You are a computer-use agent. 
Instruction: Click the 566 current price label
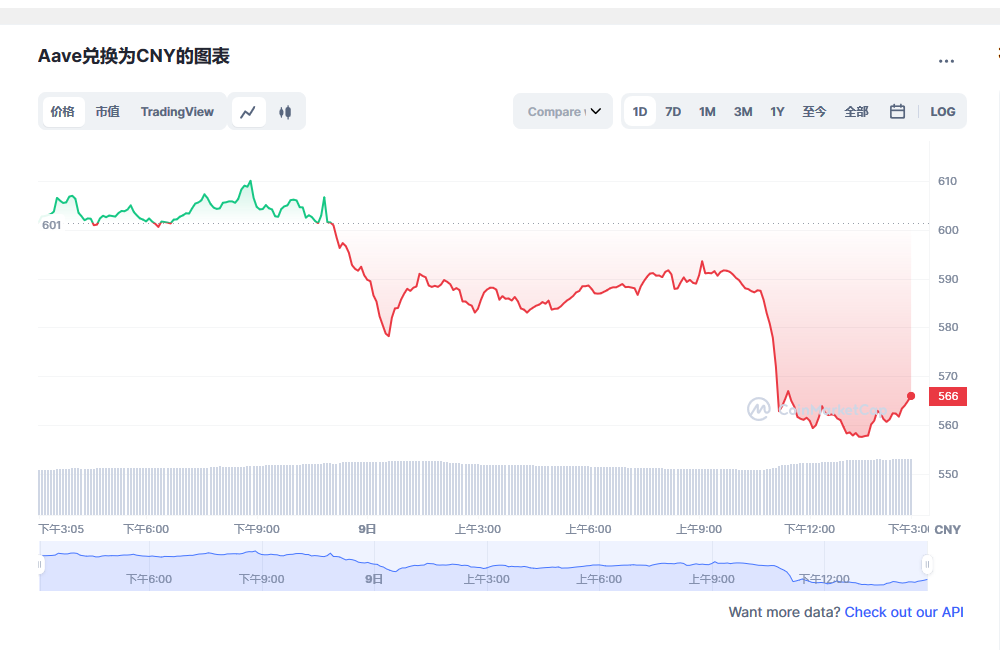(948, 396)
